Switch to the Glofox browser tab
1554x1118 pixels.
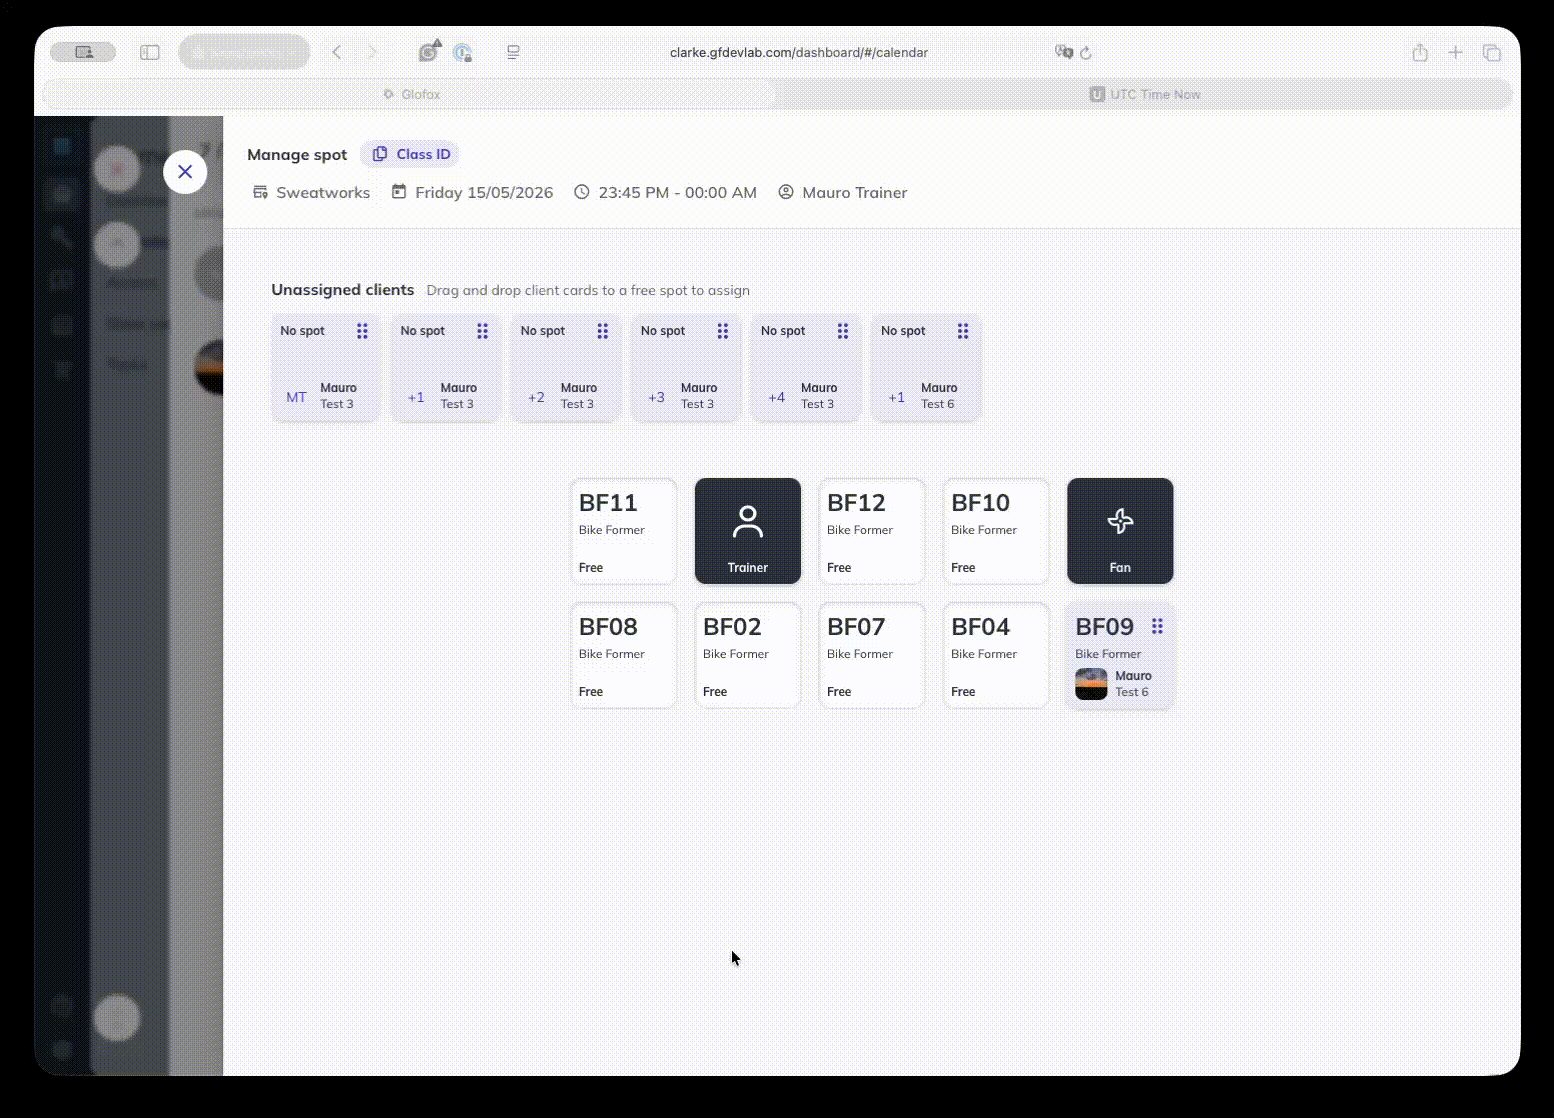click(x=411, y=94)
